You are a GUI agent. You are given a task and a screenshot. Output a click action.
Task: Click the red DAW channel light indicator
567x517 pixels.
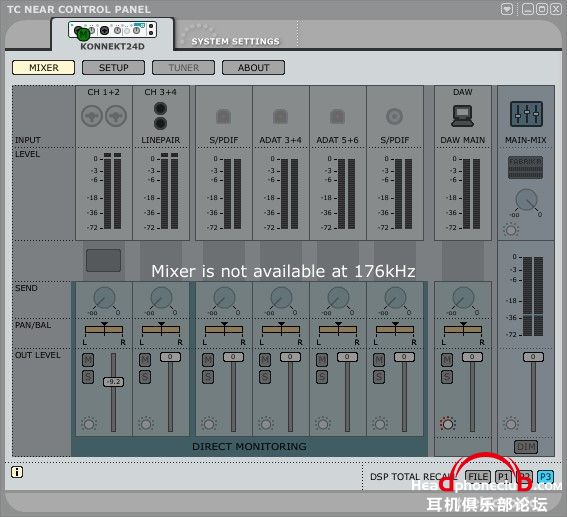point(448,424)
